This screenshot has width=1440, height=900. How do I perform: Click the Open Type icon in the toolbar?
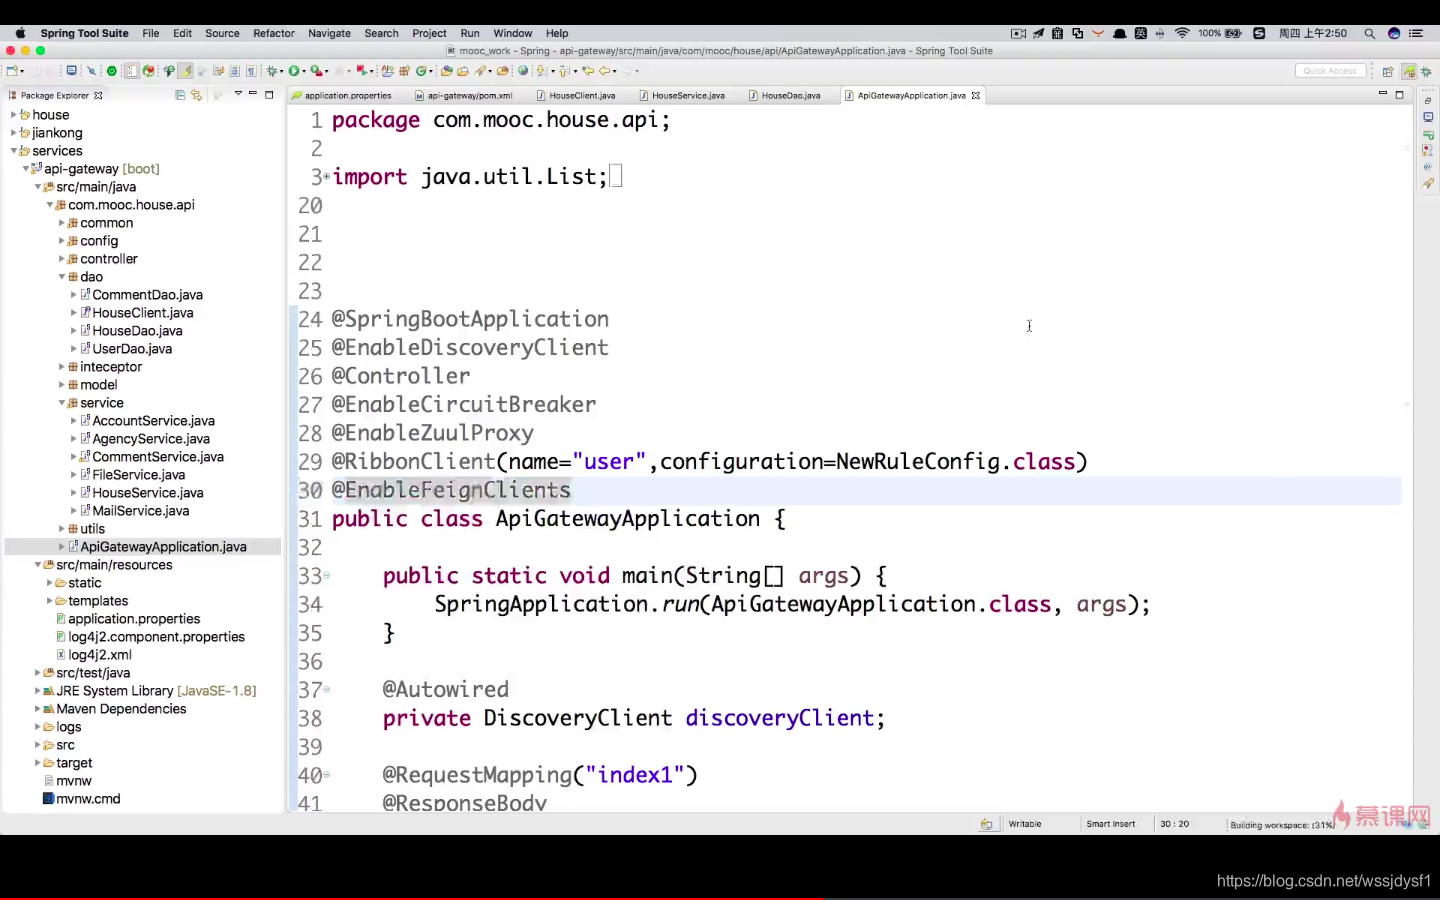point(446,71)
